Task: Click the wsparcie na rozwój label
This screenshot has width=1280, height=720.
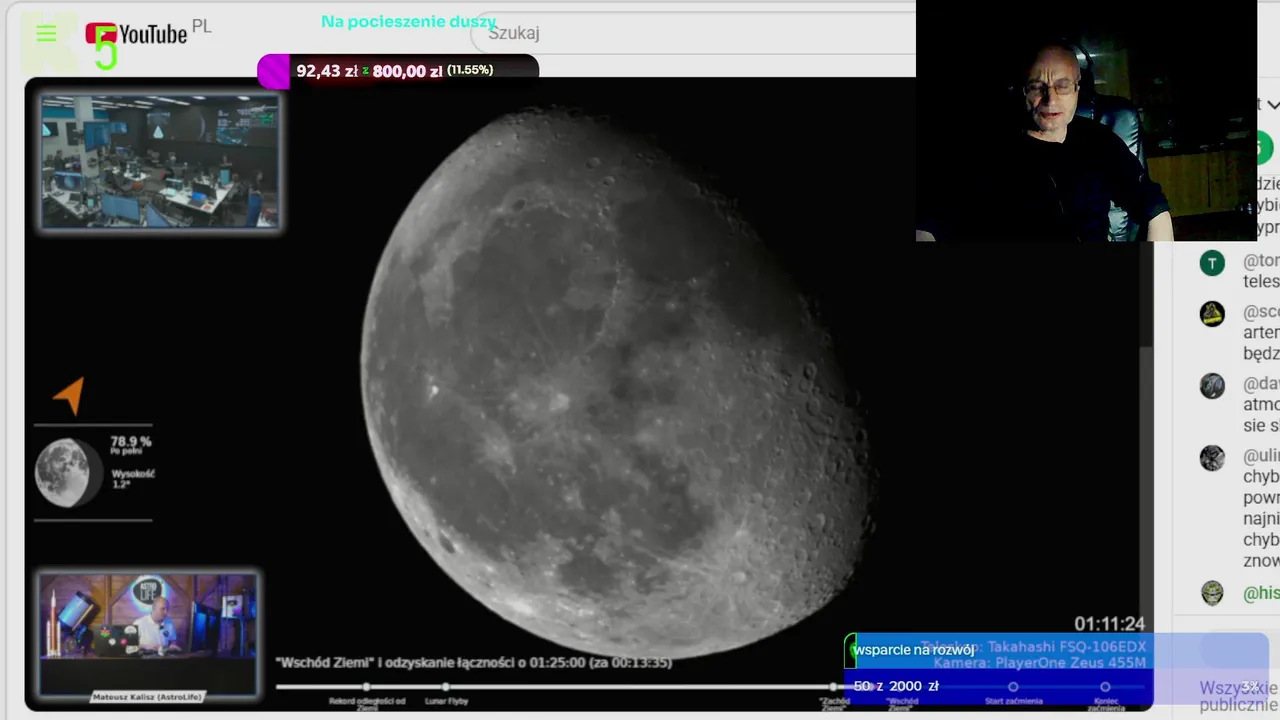Action: coord(913,650)
